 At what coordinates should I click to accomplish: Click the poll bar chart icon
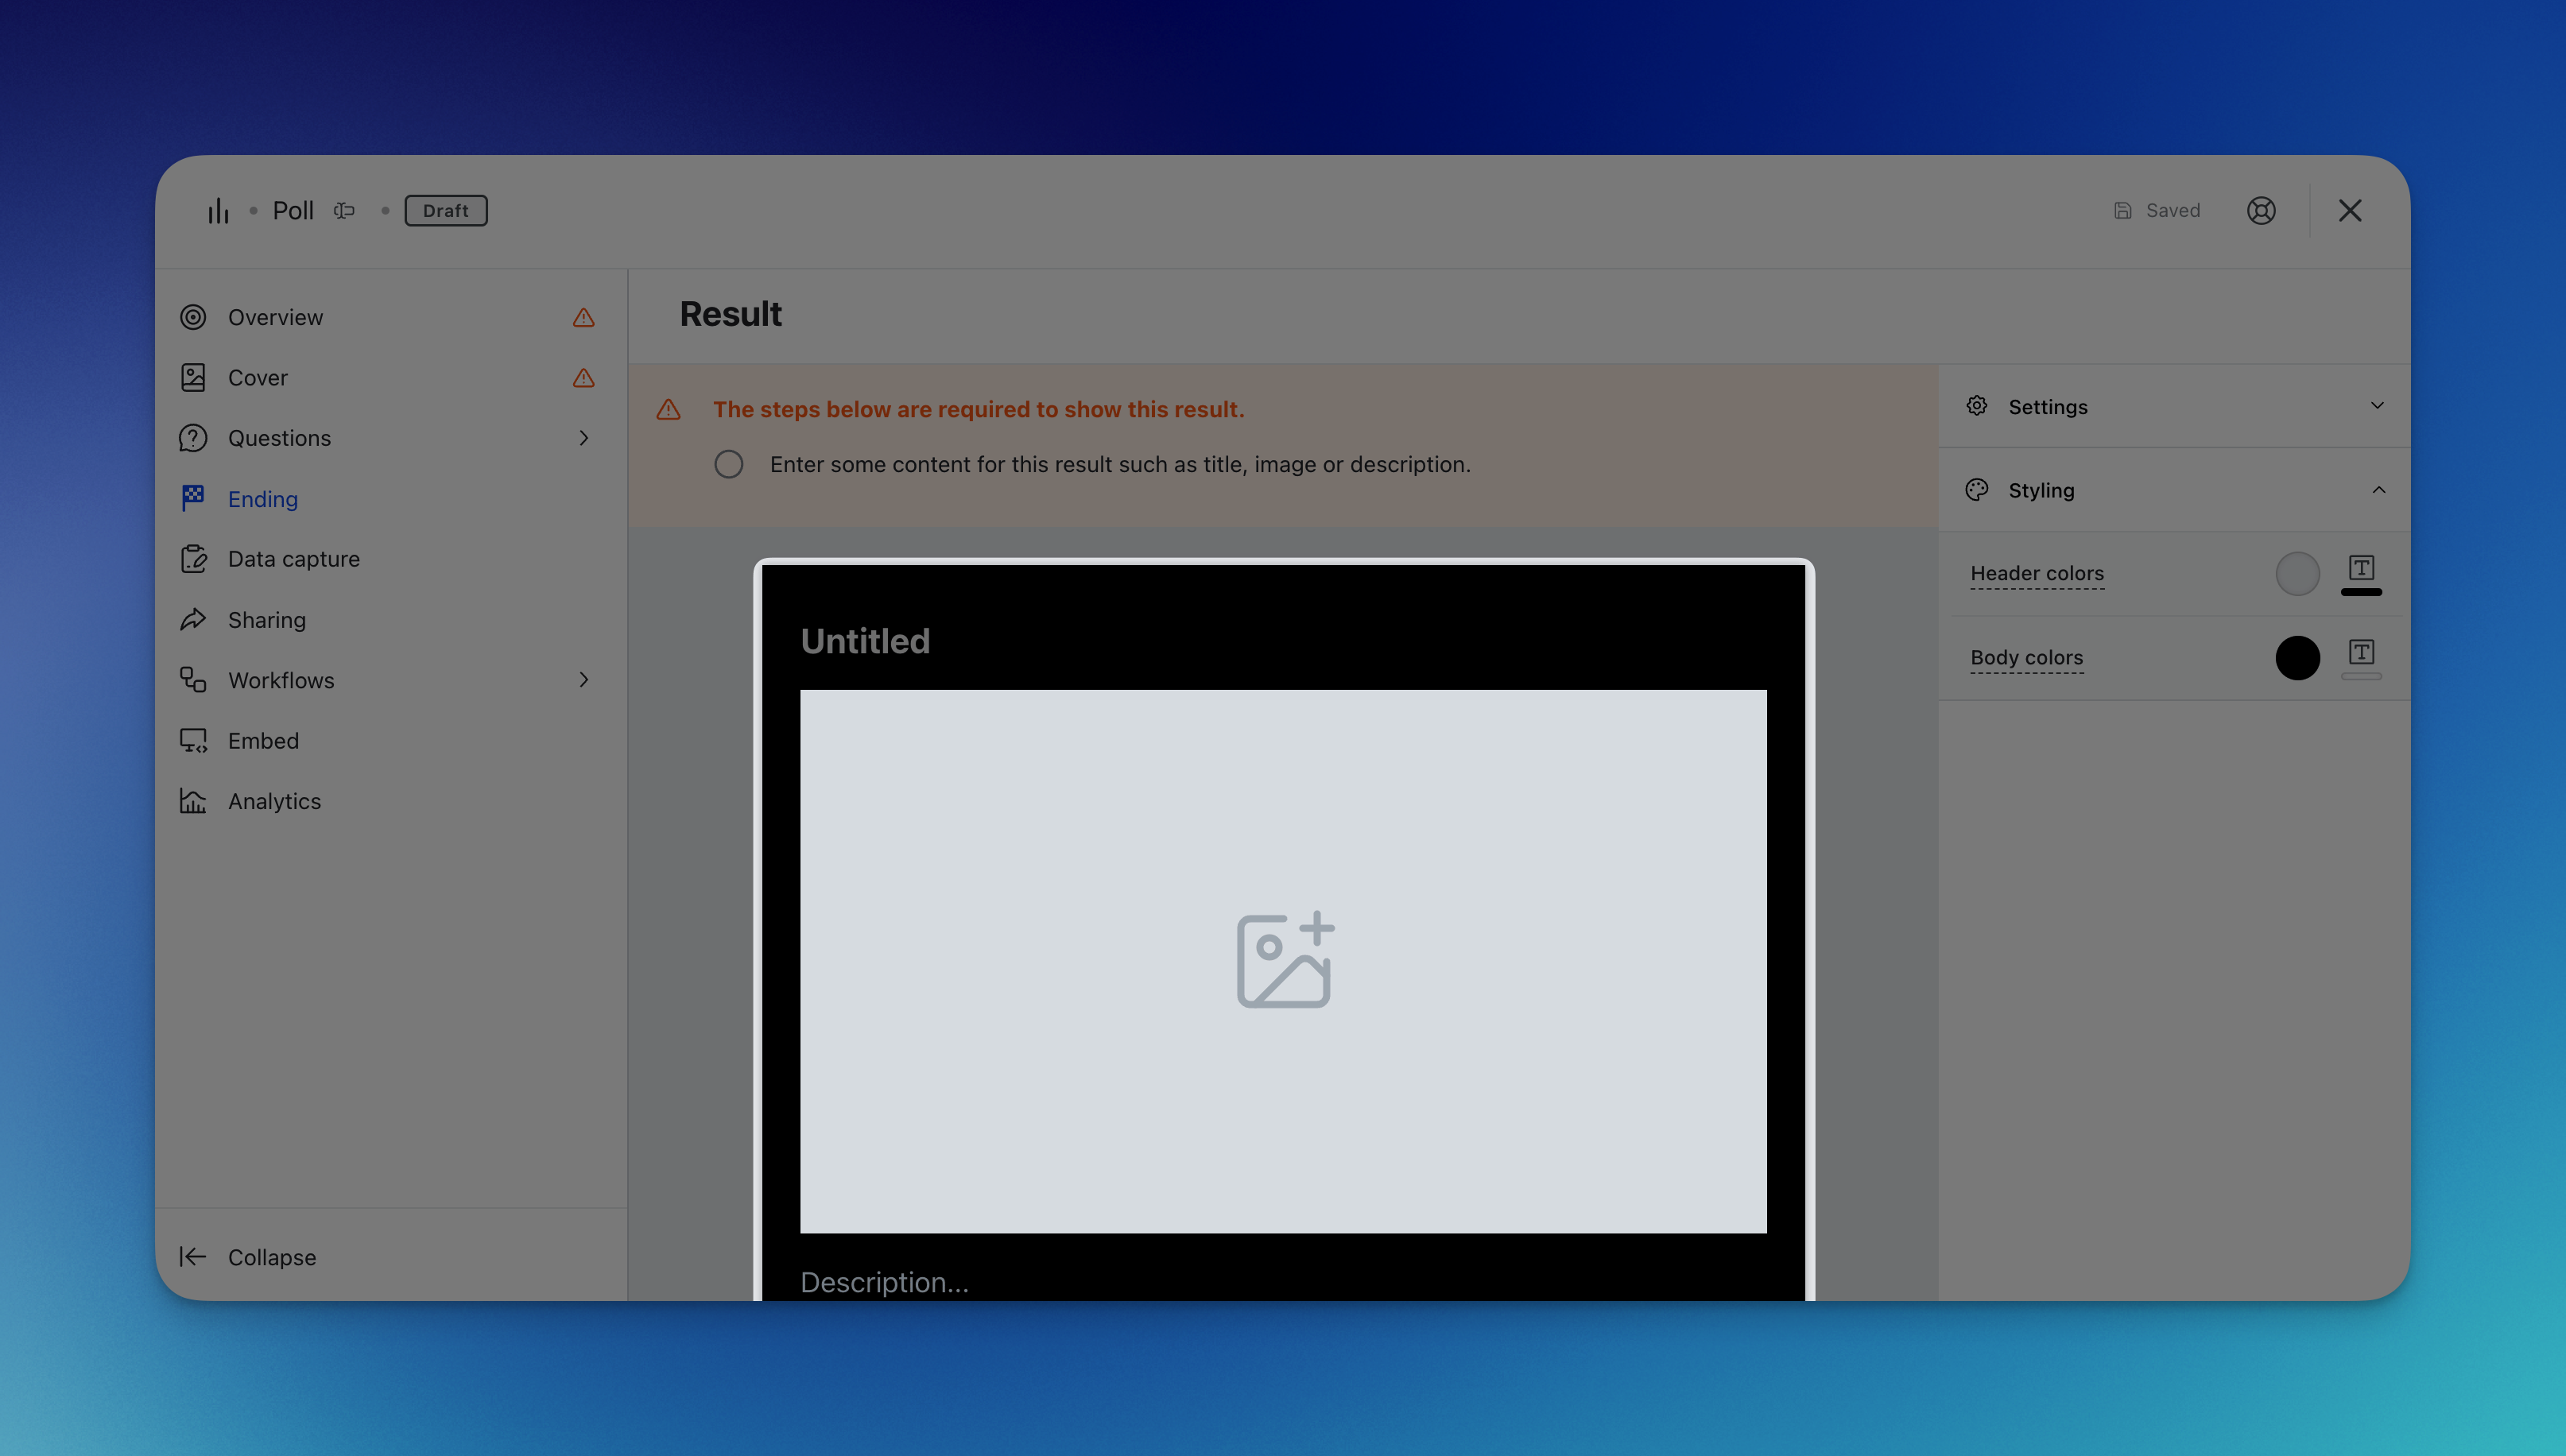click(x=218, y=211)
